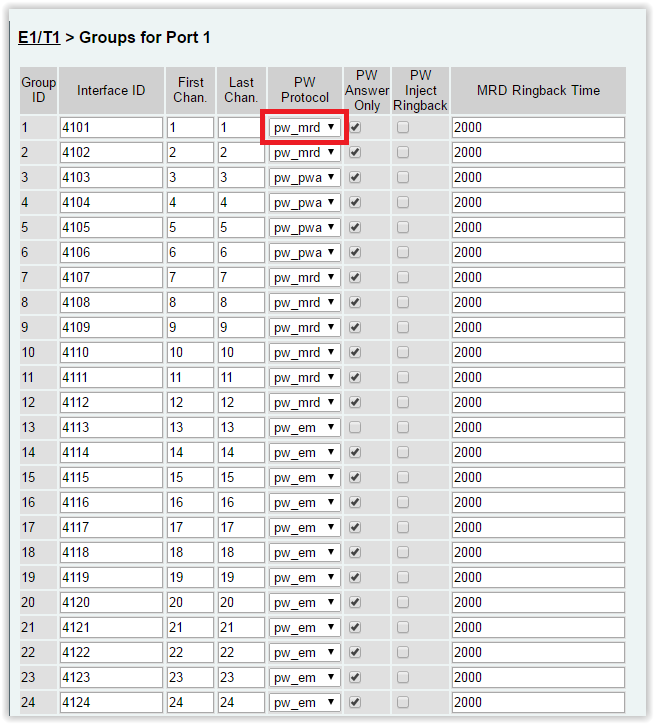This screenshot has width=654, height=724.
Task: Expand PW Protocol dropdown for group 13
Action: point(304,428)
